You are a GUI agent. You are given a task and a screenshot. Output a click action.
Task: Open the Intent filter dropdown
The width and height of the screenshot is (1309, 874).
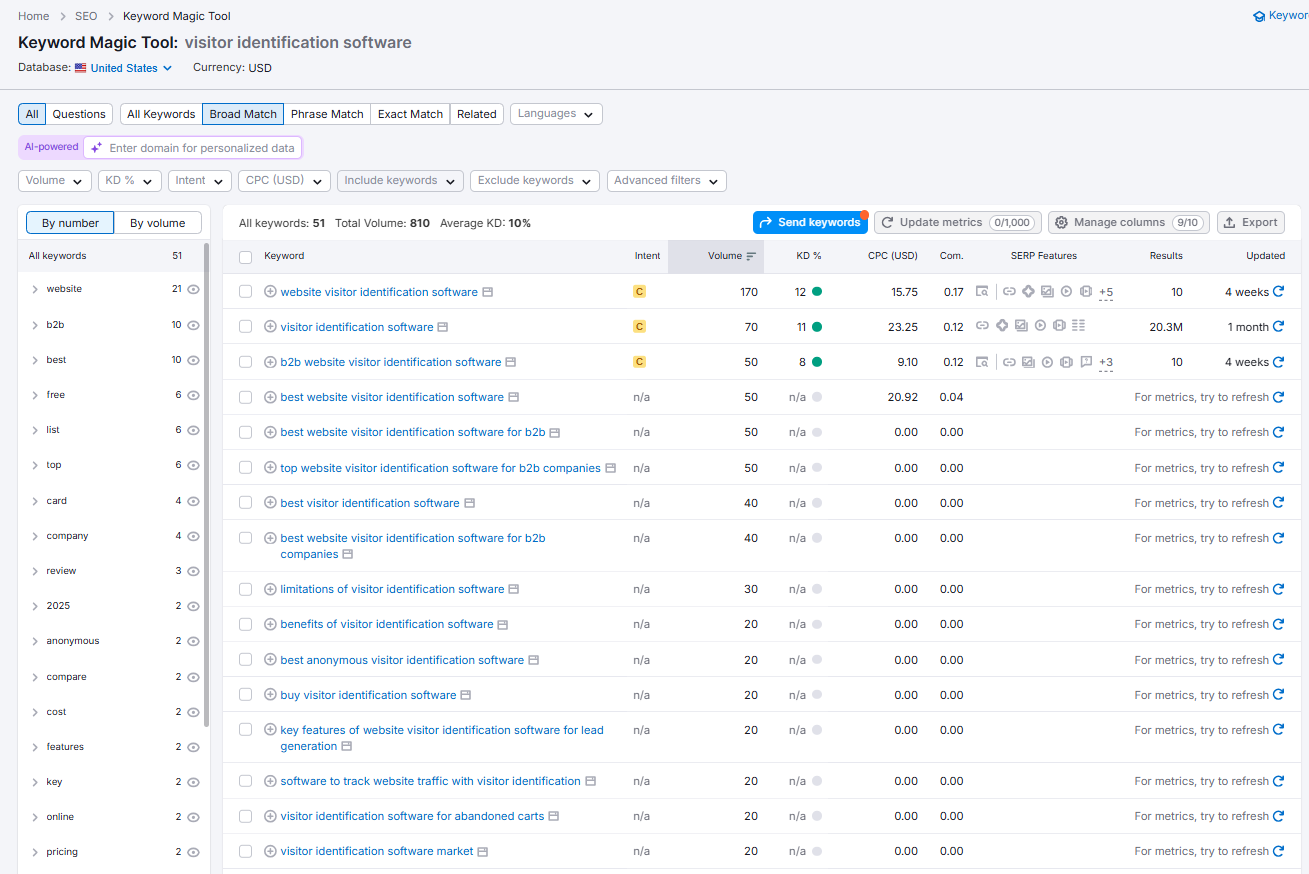[200, 181]
